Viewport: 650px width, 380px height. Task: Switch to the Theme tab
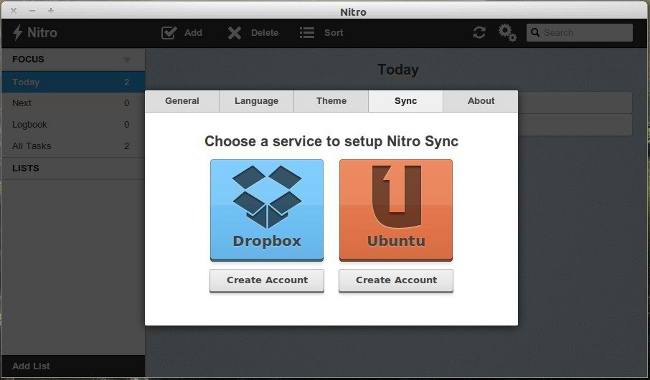tap(331, 101)
